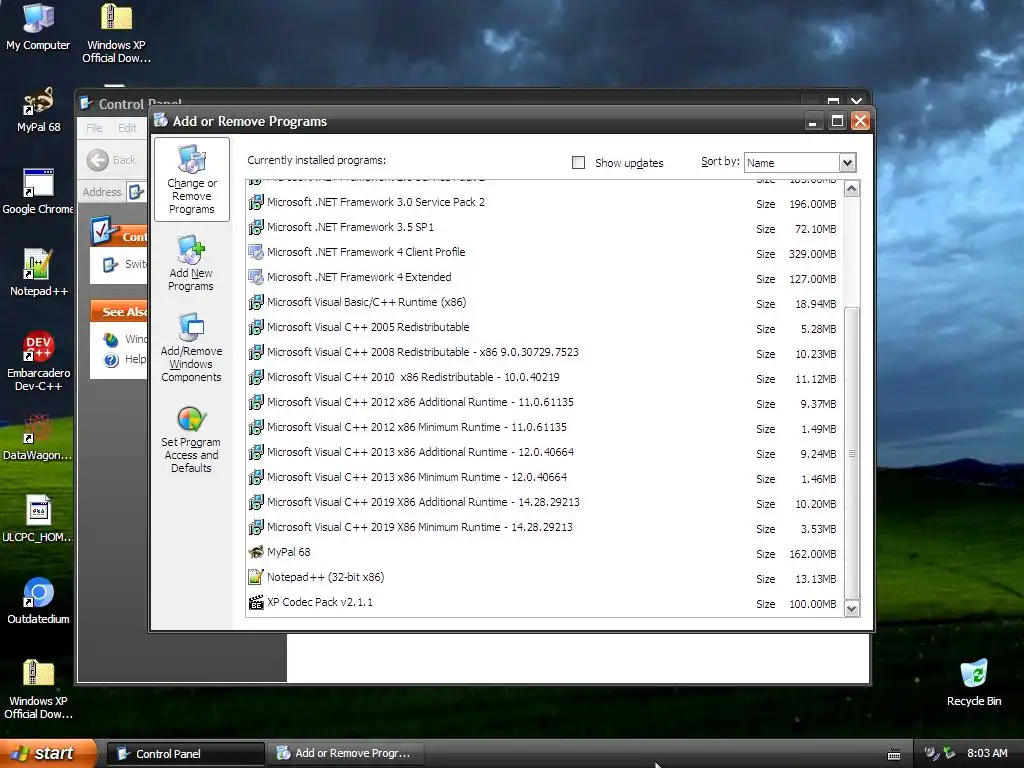Open the Sort by Name dropdown
Viewport: 1024px width, 768px height.
tap(847, 163)
